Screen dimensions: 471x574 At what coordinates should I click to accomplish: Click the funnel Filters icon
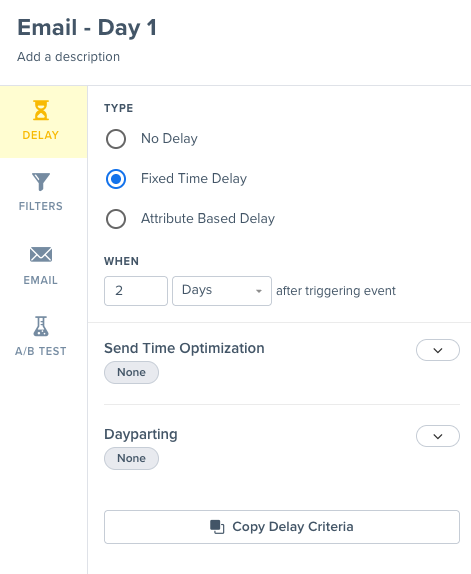[41, 182]
